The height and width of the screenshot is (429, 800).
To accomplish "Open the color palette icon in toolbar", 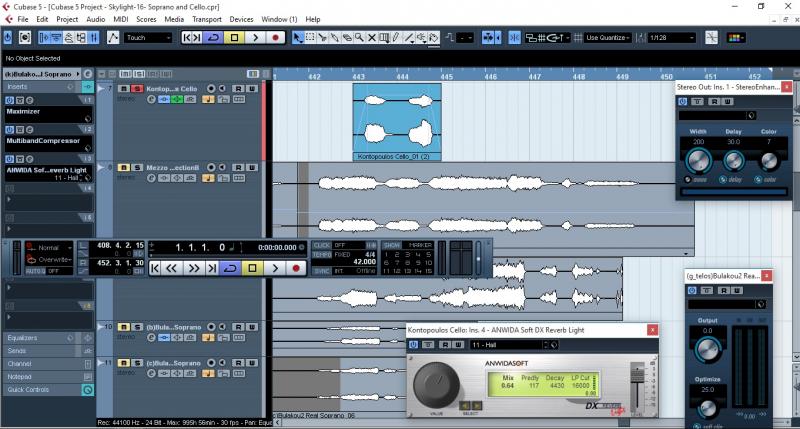I will click(x=736, y=38).
